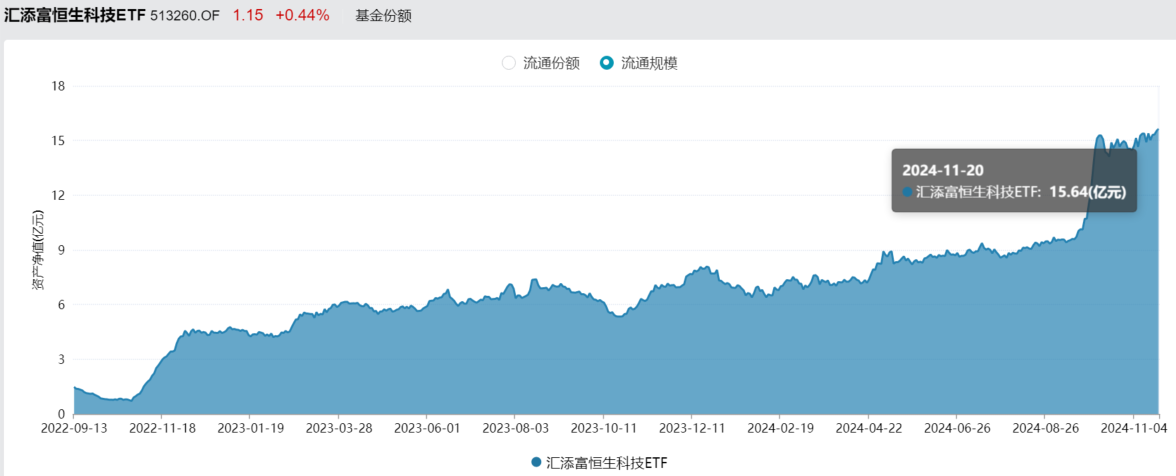Image resolution: width=1176 pixels, height=476 pixels.
Task: Click the blue series dot in the tooltip
Action: point(908,192)
